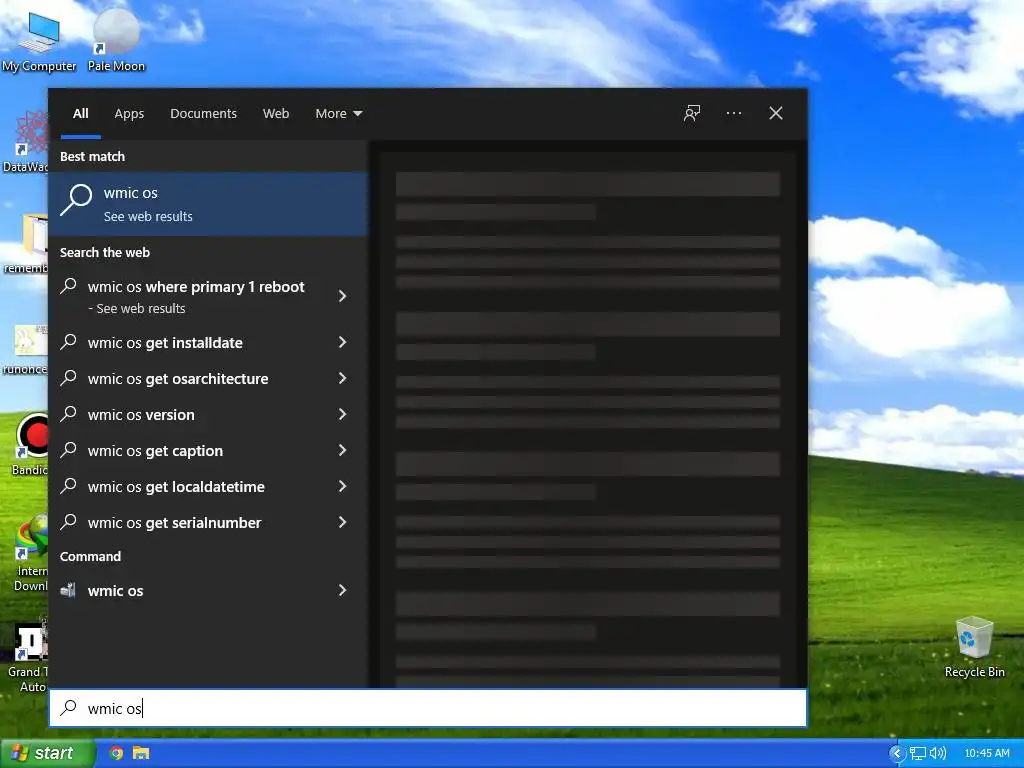Click the feedback person icon in search panel
The width and height of the screenshot is (1024, 768).
[692, 113]
